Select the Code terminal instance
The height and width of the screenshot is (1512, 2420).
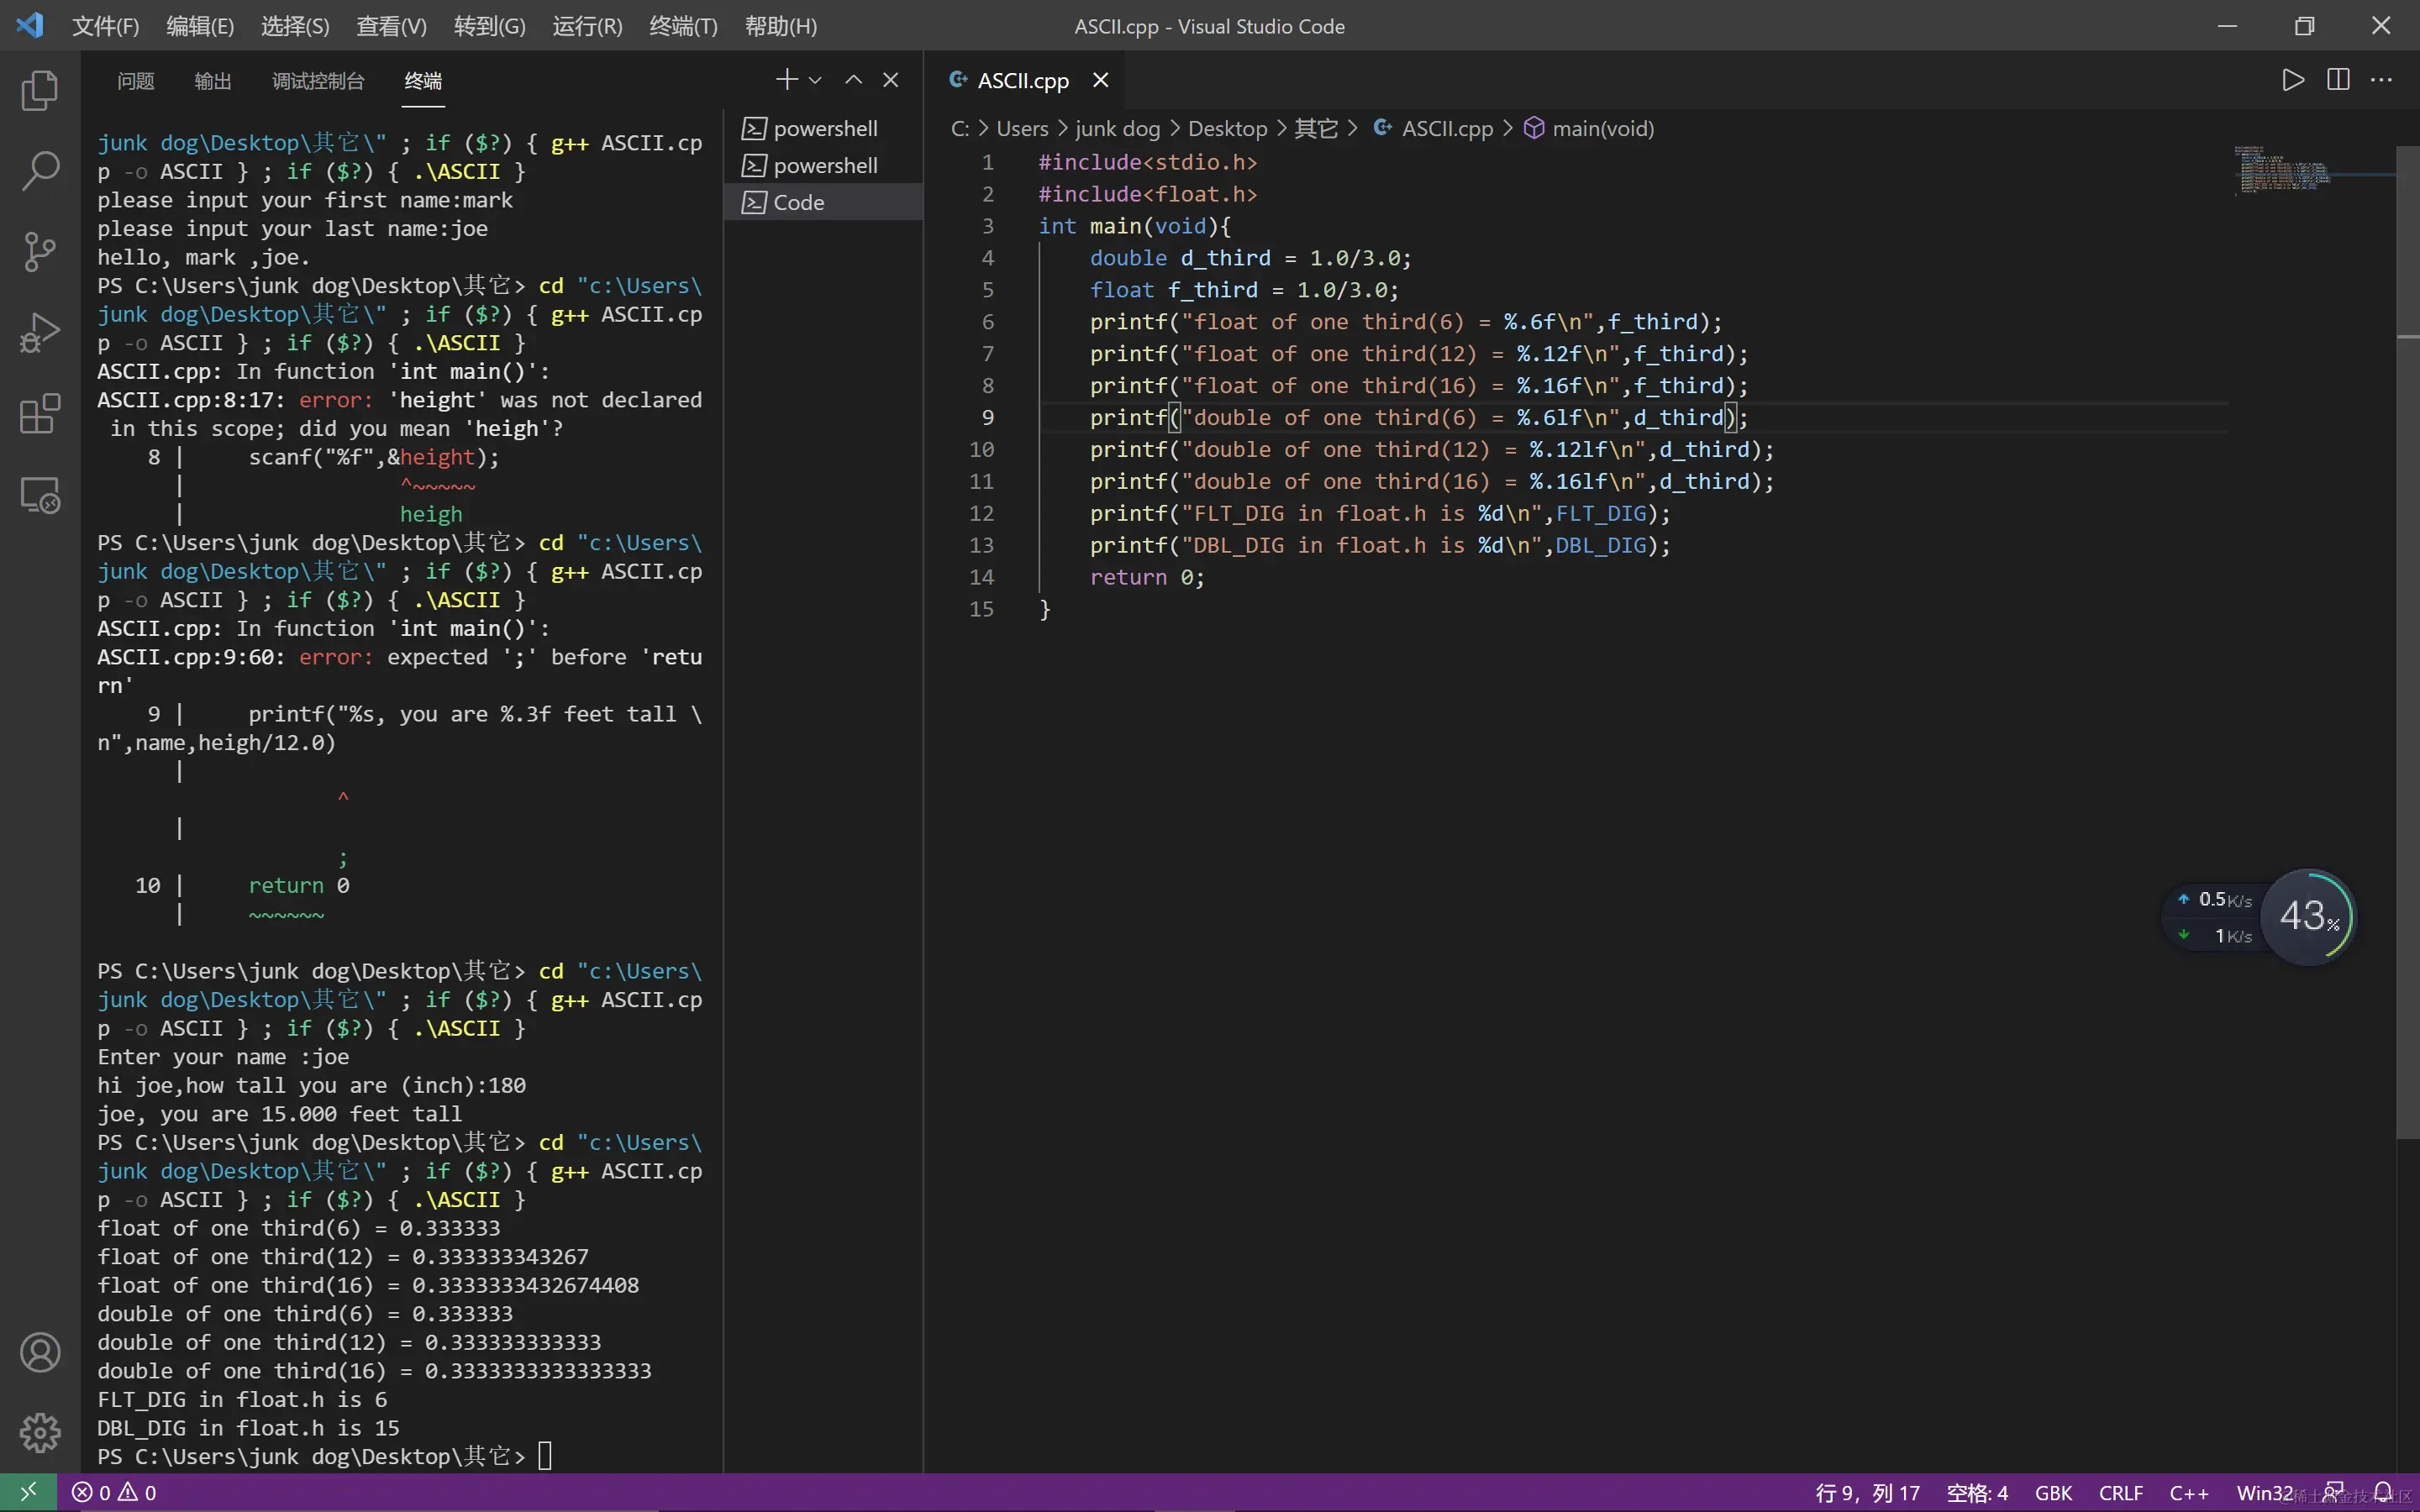coord(798,202)
